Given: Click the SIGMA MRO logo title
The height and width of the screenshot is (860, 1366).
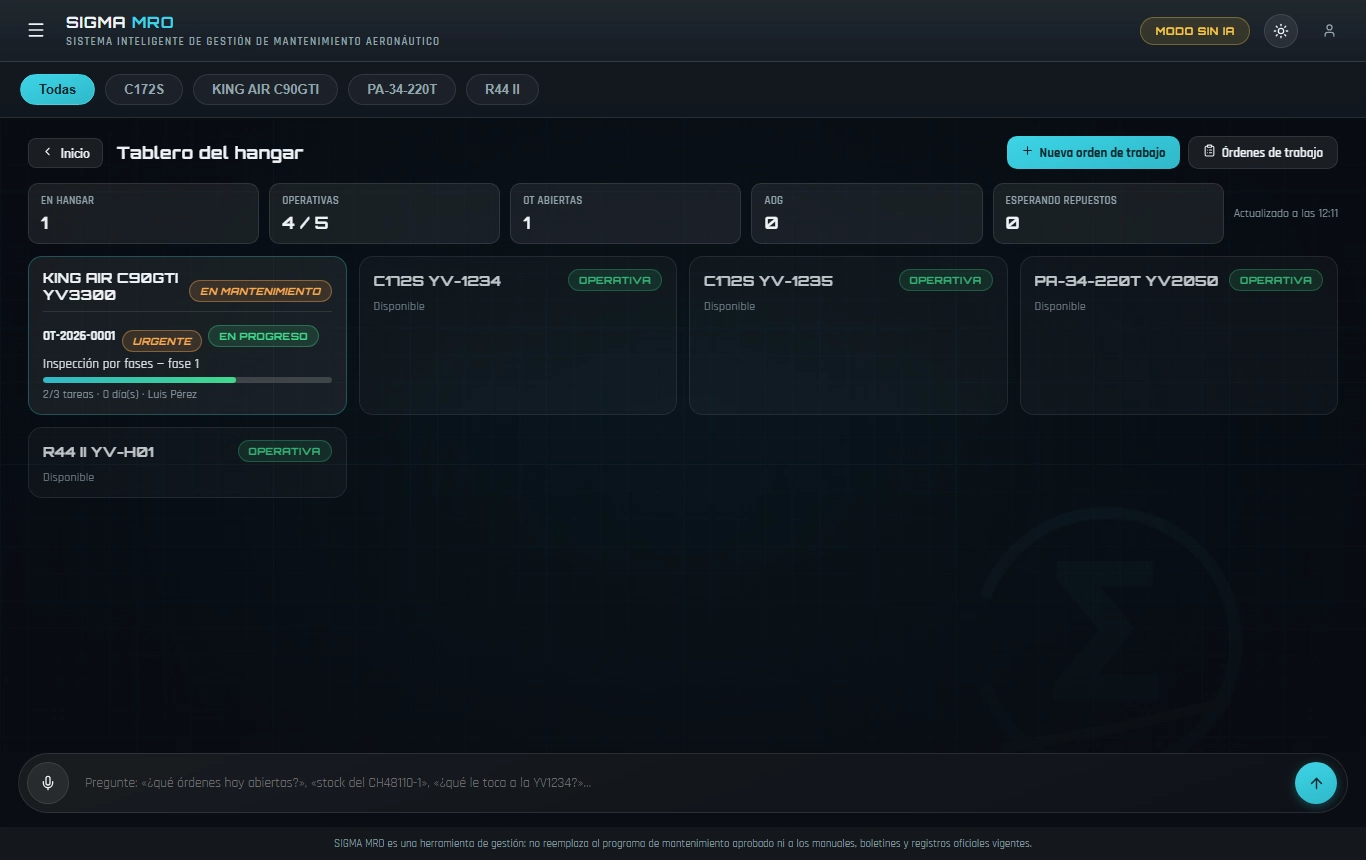Looking at the screenshot, I should tap(120, 22).
